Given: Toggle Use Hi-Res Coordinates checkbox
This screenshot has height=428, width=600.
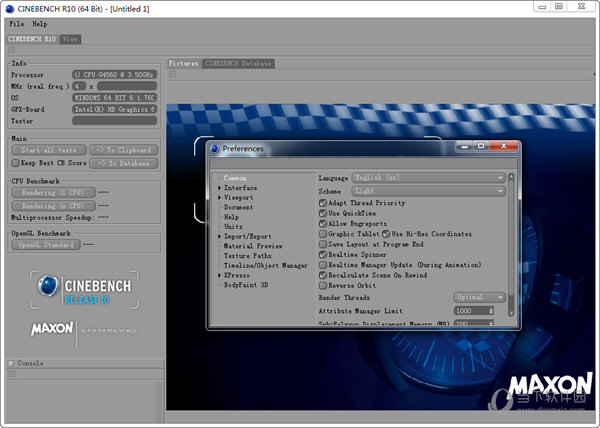Looking at the screenshot, I should click(386, 234).
